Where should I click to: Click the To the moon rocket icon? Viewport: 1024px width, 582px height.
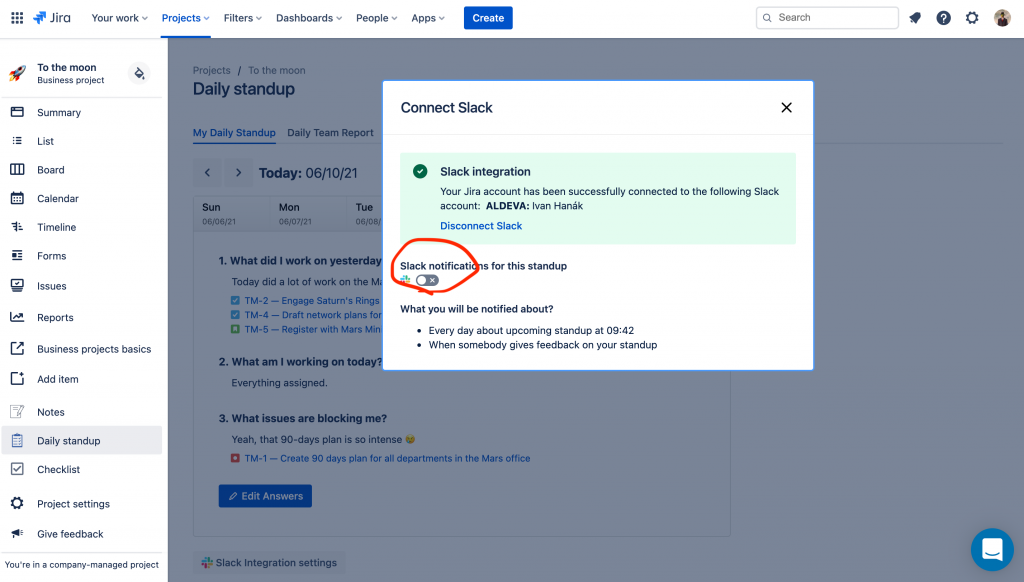click(18, 73)
